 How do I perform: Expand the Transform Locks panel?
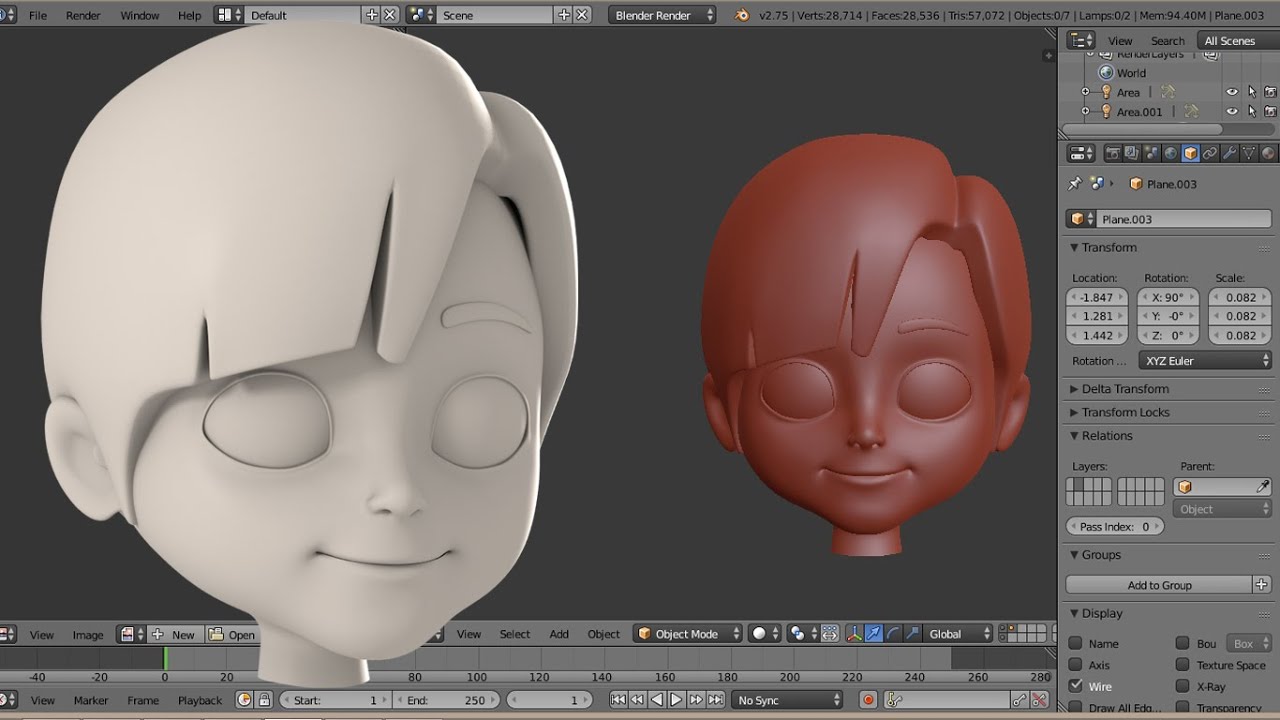pyautogui.click(x=1119, y=412)
